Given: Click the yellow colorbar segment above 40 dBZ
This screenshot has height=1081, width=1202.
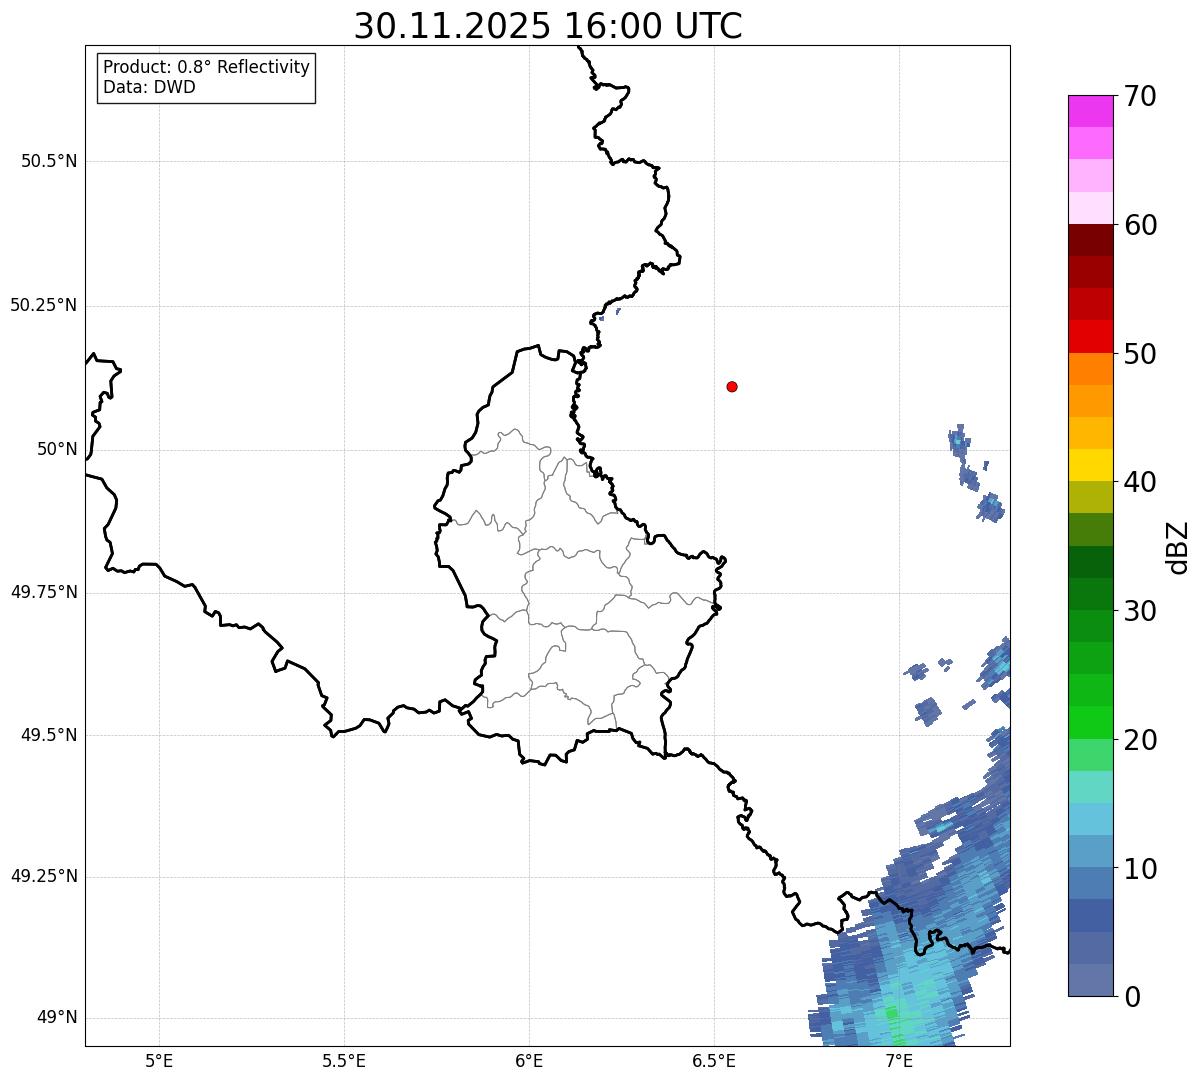Looking at the screenshot, I should [x=1090, y=465].
